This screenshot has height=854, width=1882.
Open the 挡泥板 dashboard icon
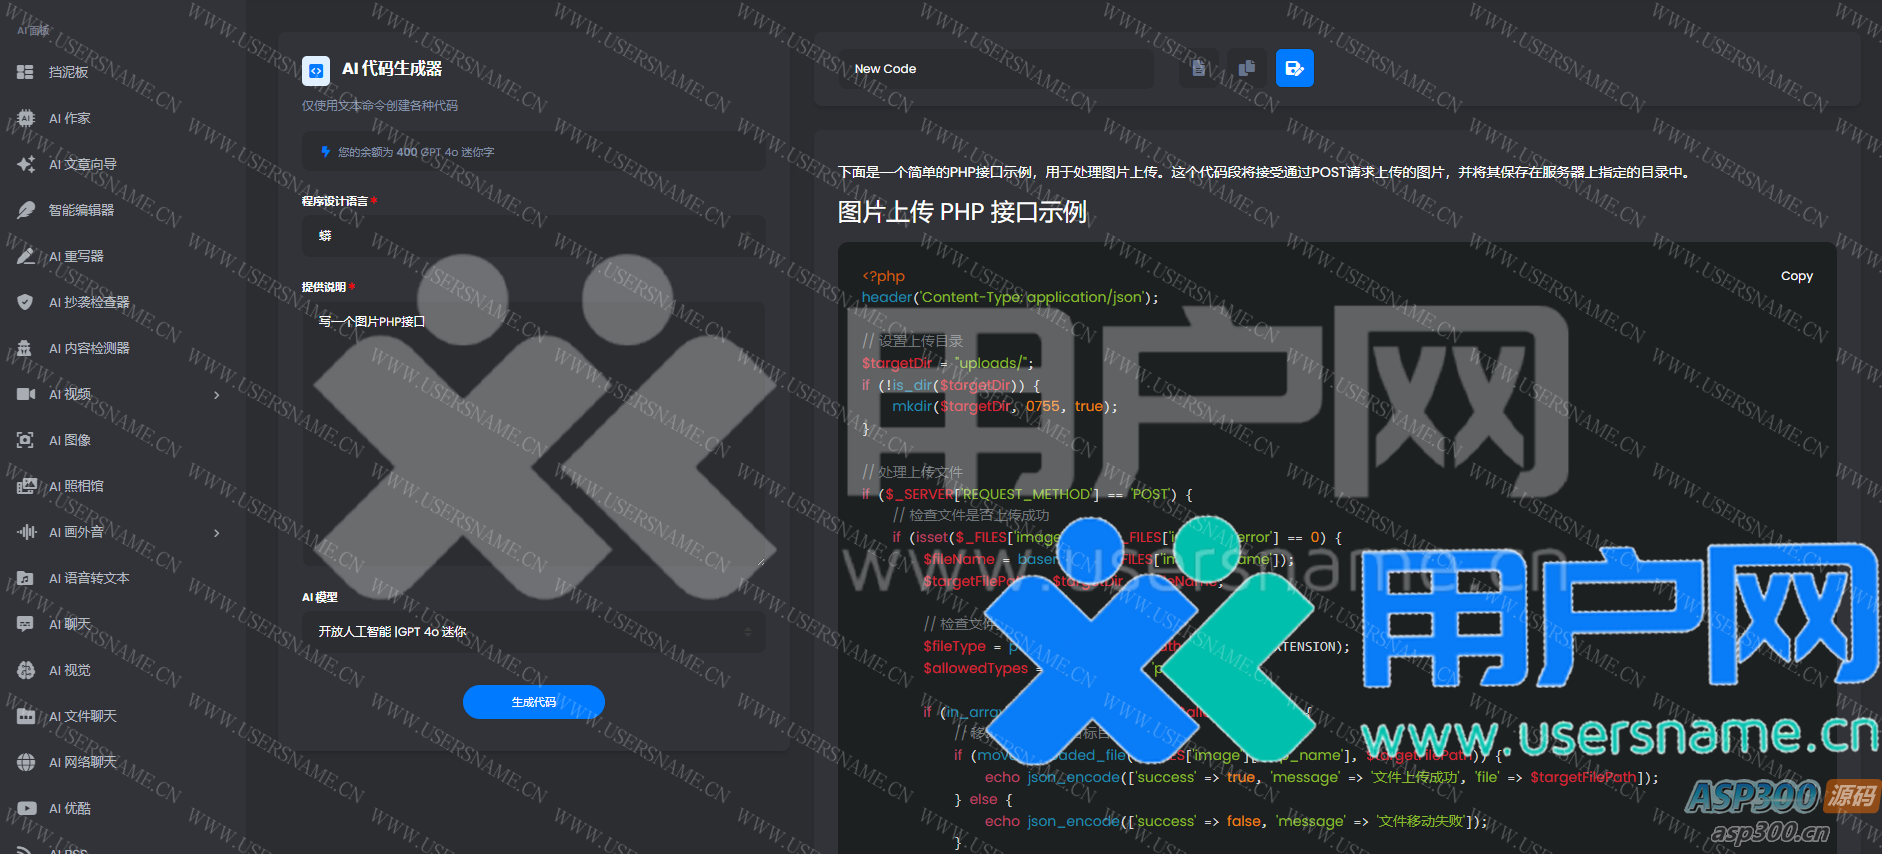(x=26, y=72)
